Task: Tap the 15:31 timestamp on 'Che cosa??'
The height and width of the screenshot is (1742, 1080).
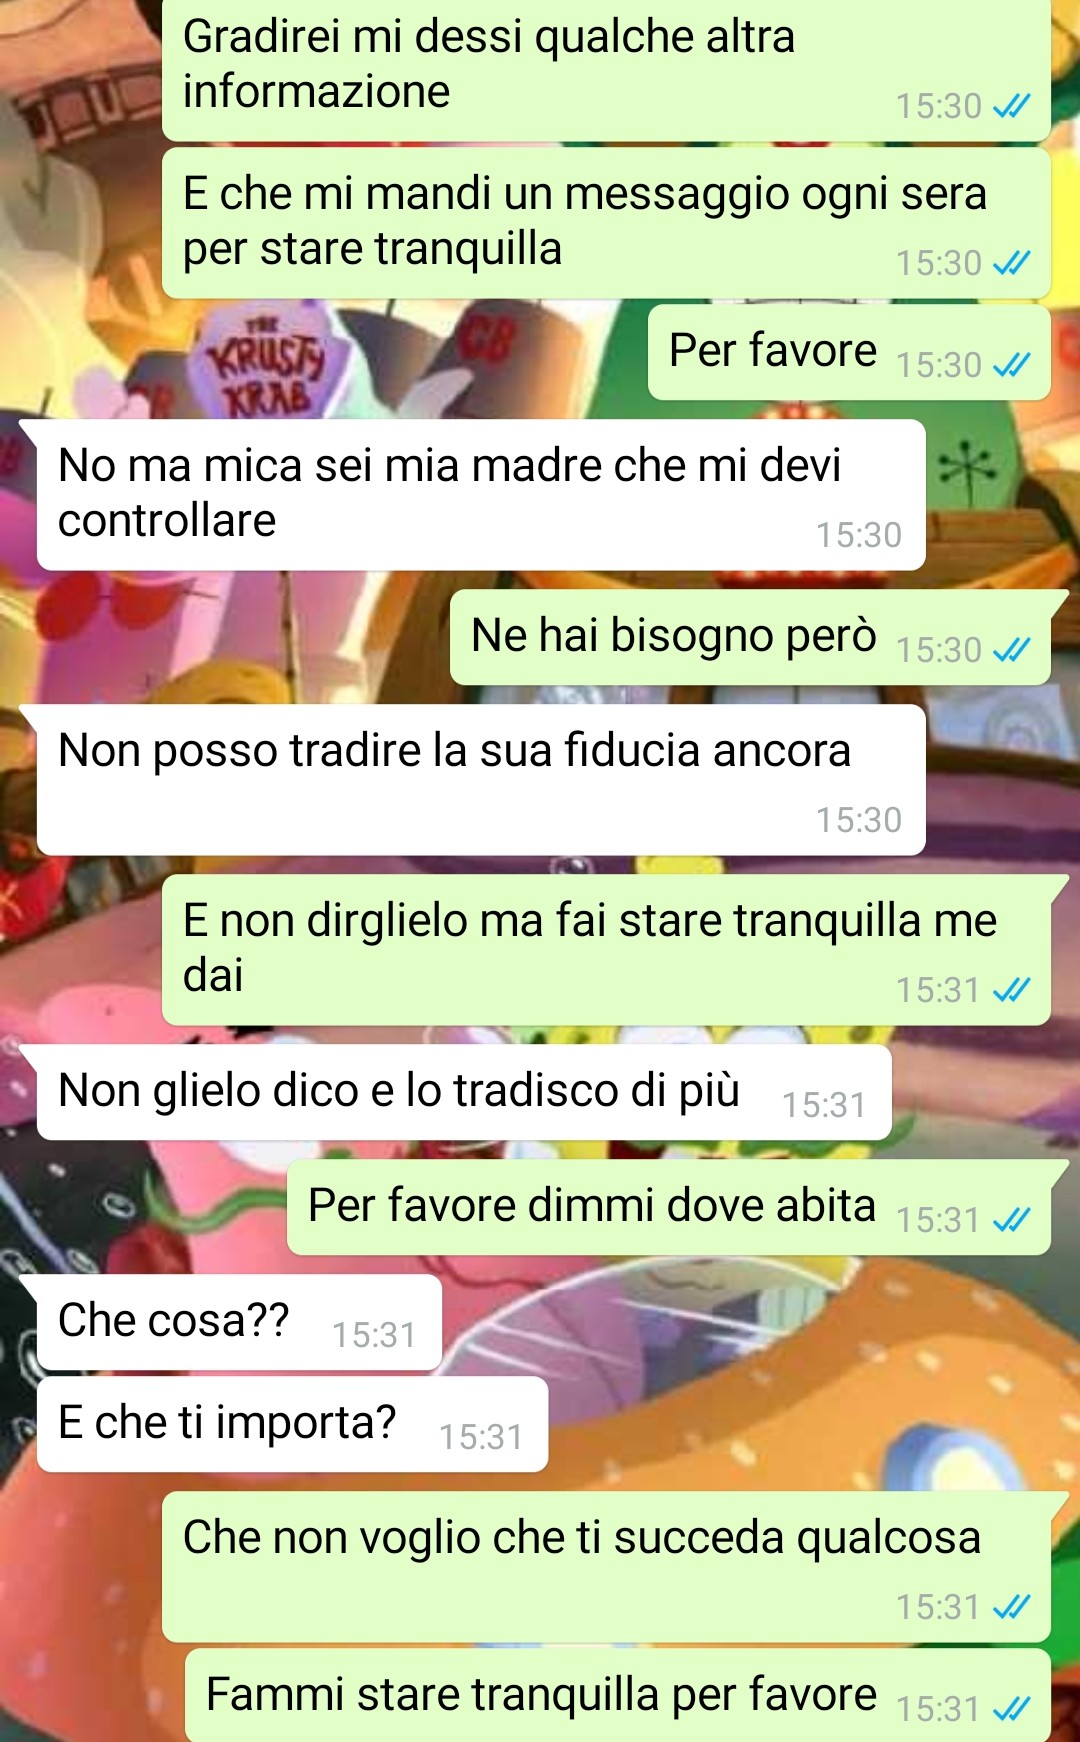Action: [374, 1335]
